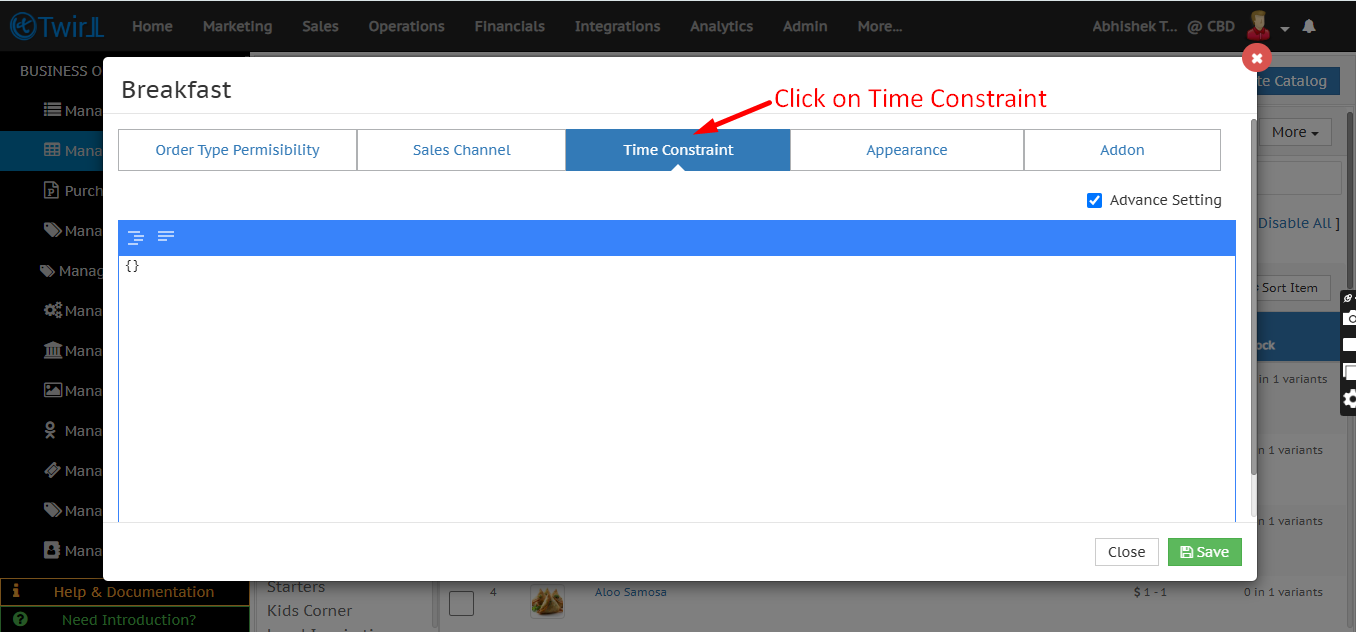The height and width of the screenshot is (632, 1356).
Task: Click the notification bell icon
Action: [x=1309, y=27]
